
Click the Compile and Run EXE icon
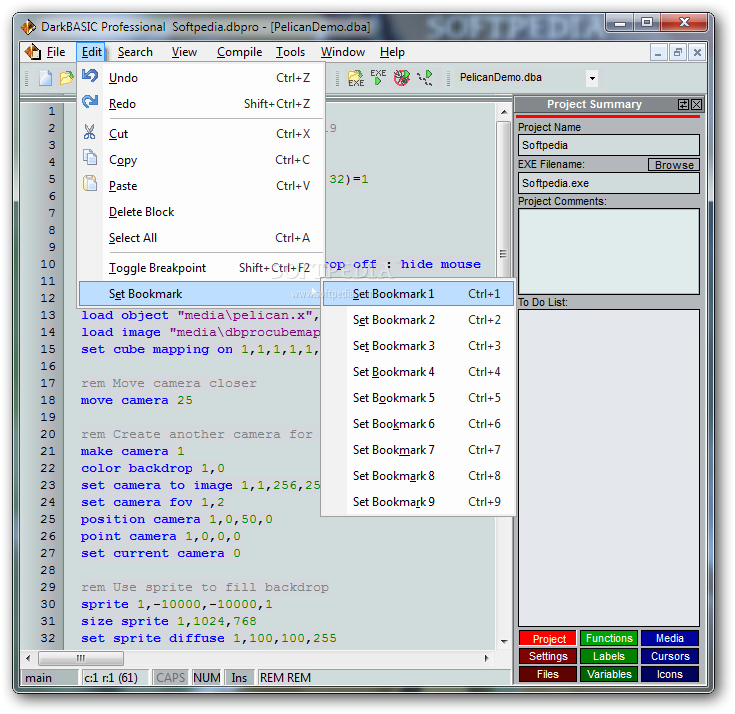coord(378,77)
